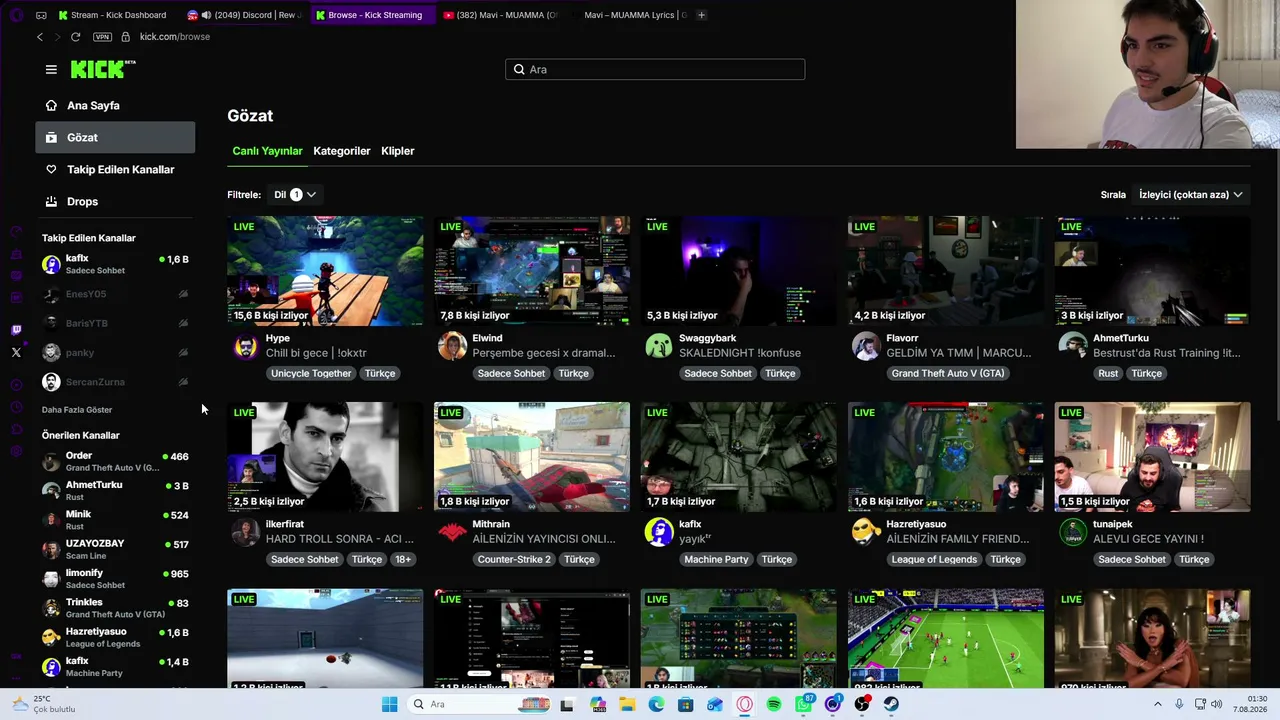This screenshot has height=720, width=1280.
Task: Open a new browser tab
Action: (x=701, y=15)
